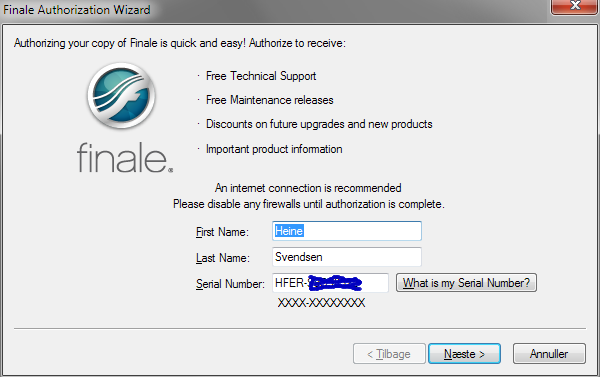Click the round Finale logo icon
This screenshot has height=377, width=600.
(x=121, y=96)
